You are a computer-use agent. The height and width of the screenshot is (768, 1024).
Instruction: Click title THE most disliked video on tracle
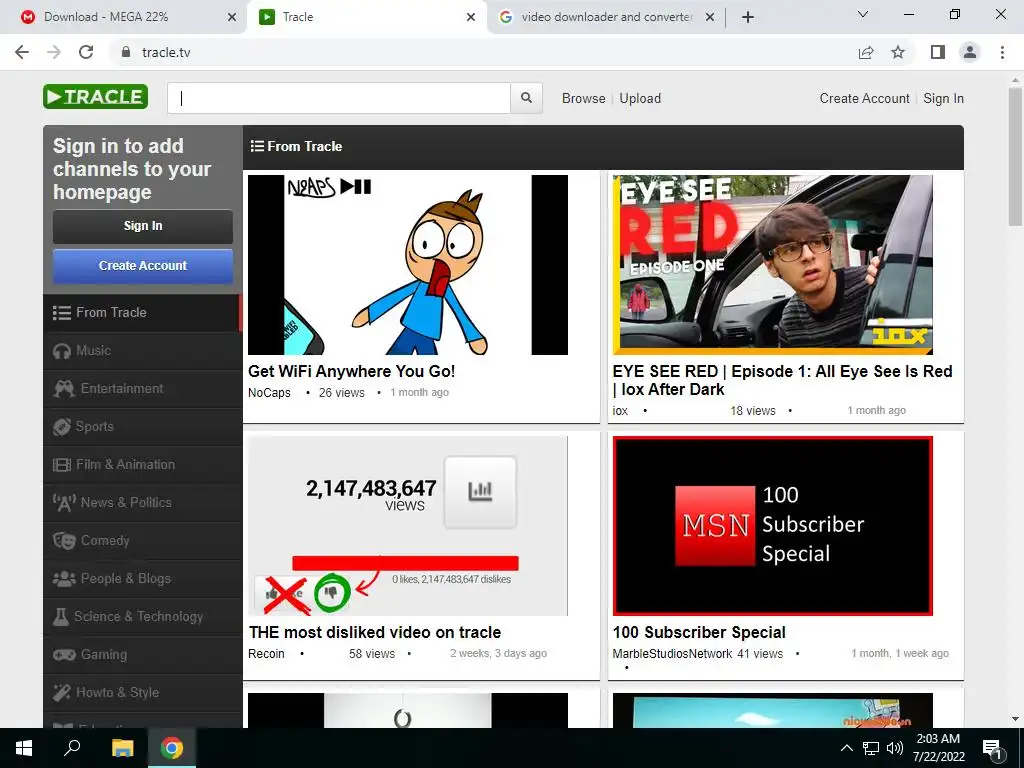pyautogui.click(x=375, y=633)
